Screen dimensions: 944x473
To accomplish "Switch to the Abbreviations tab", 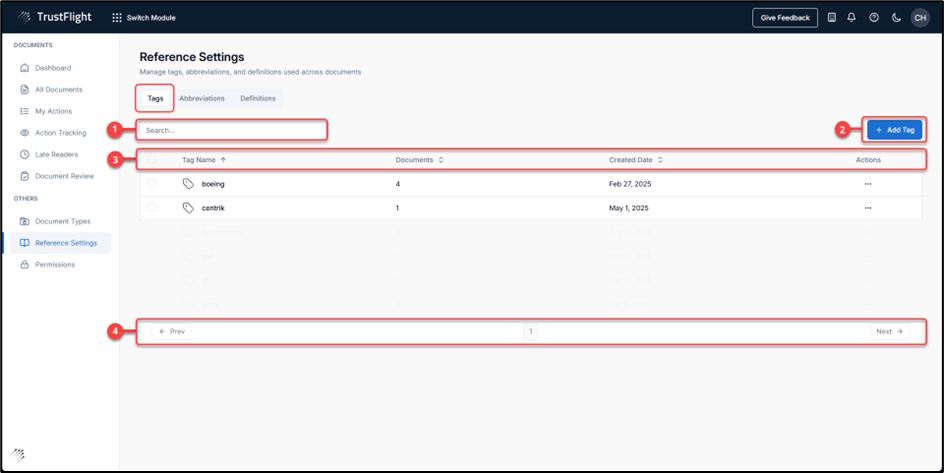I will tap(201, 98).
